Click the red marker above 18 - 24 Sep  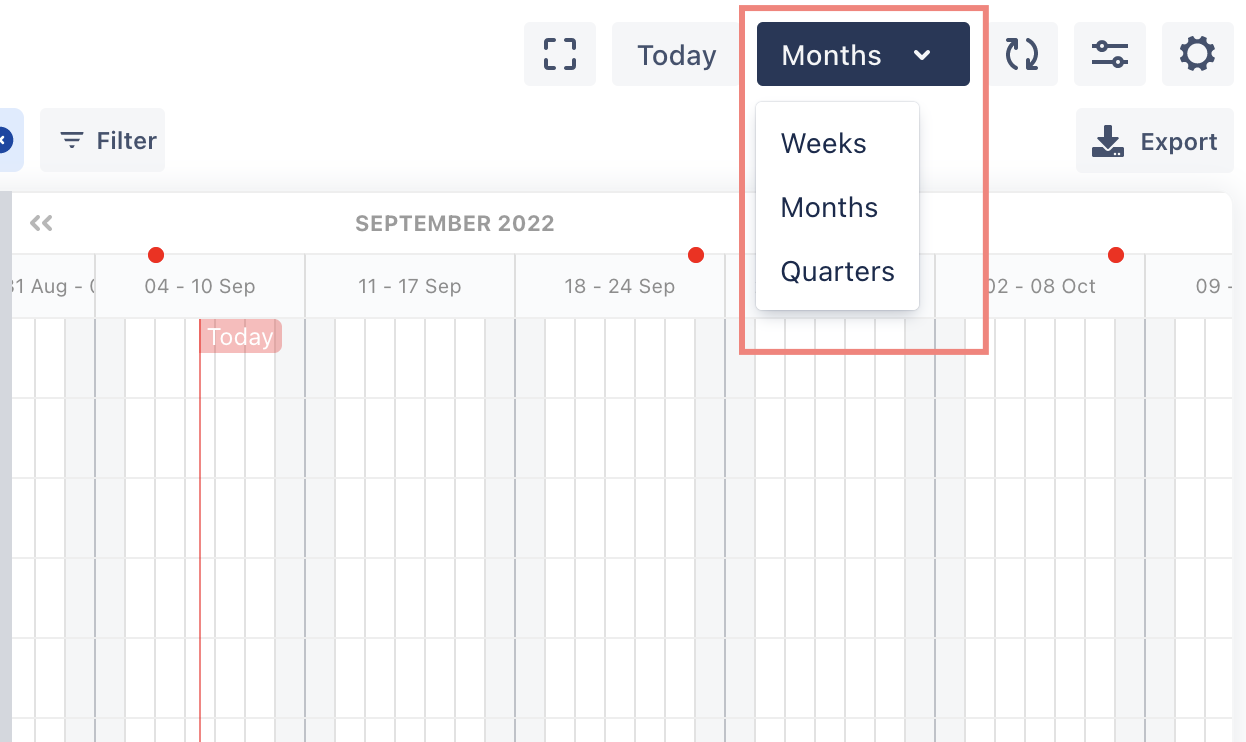696,255
